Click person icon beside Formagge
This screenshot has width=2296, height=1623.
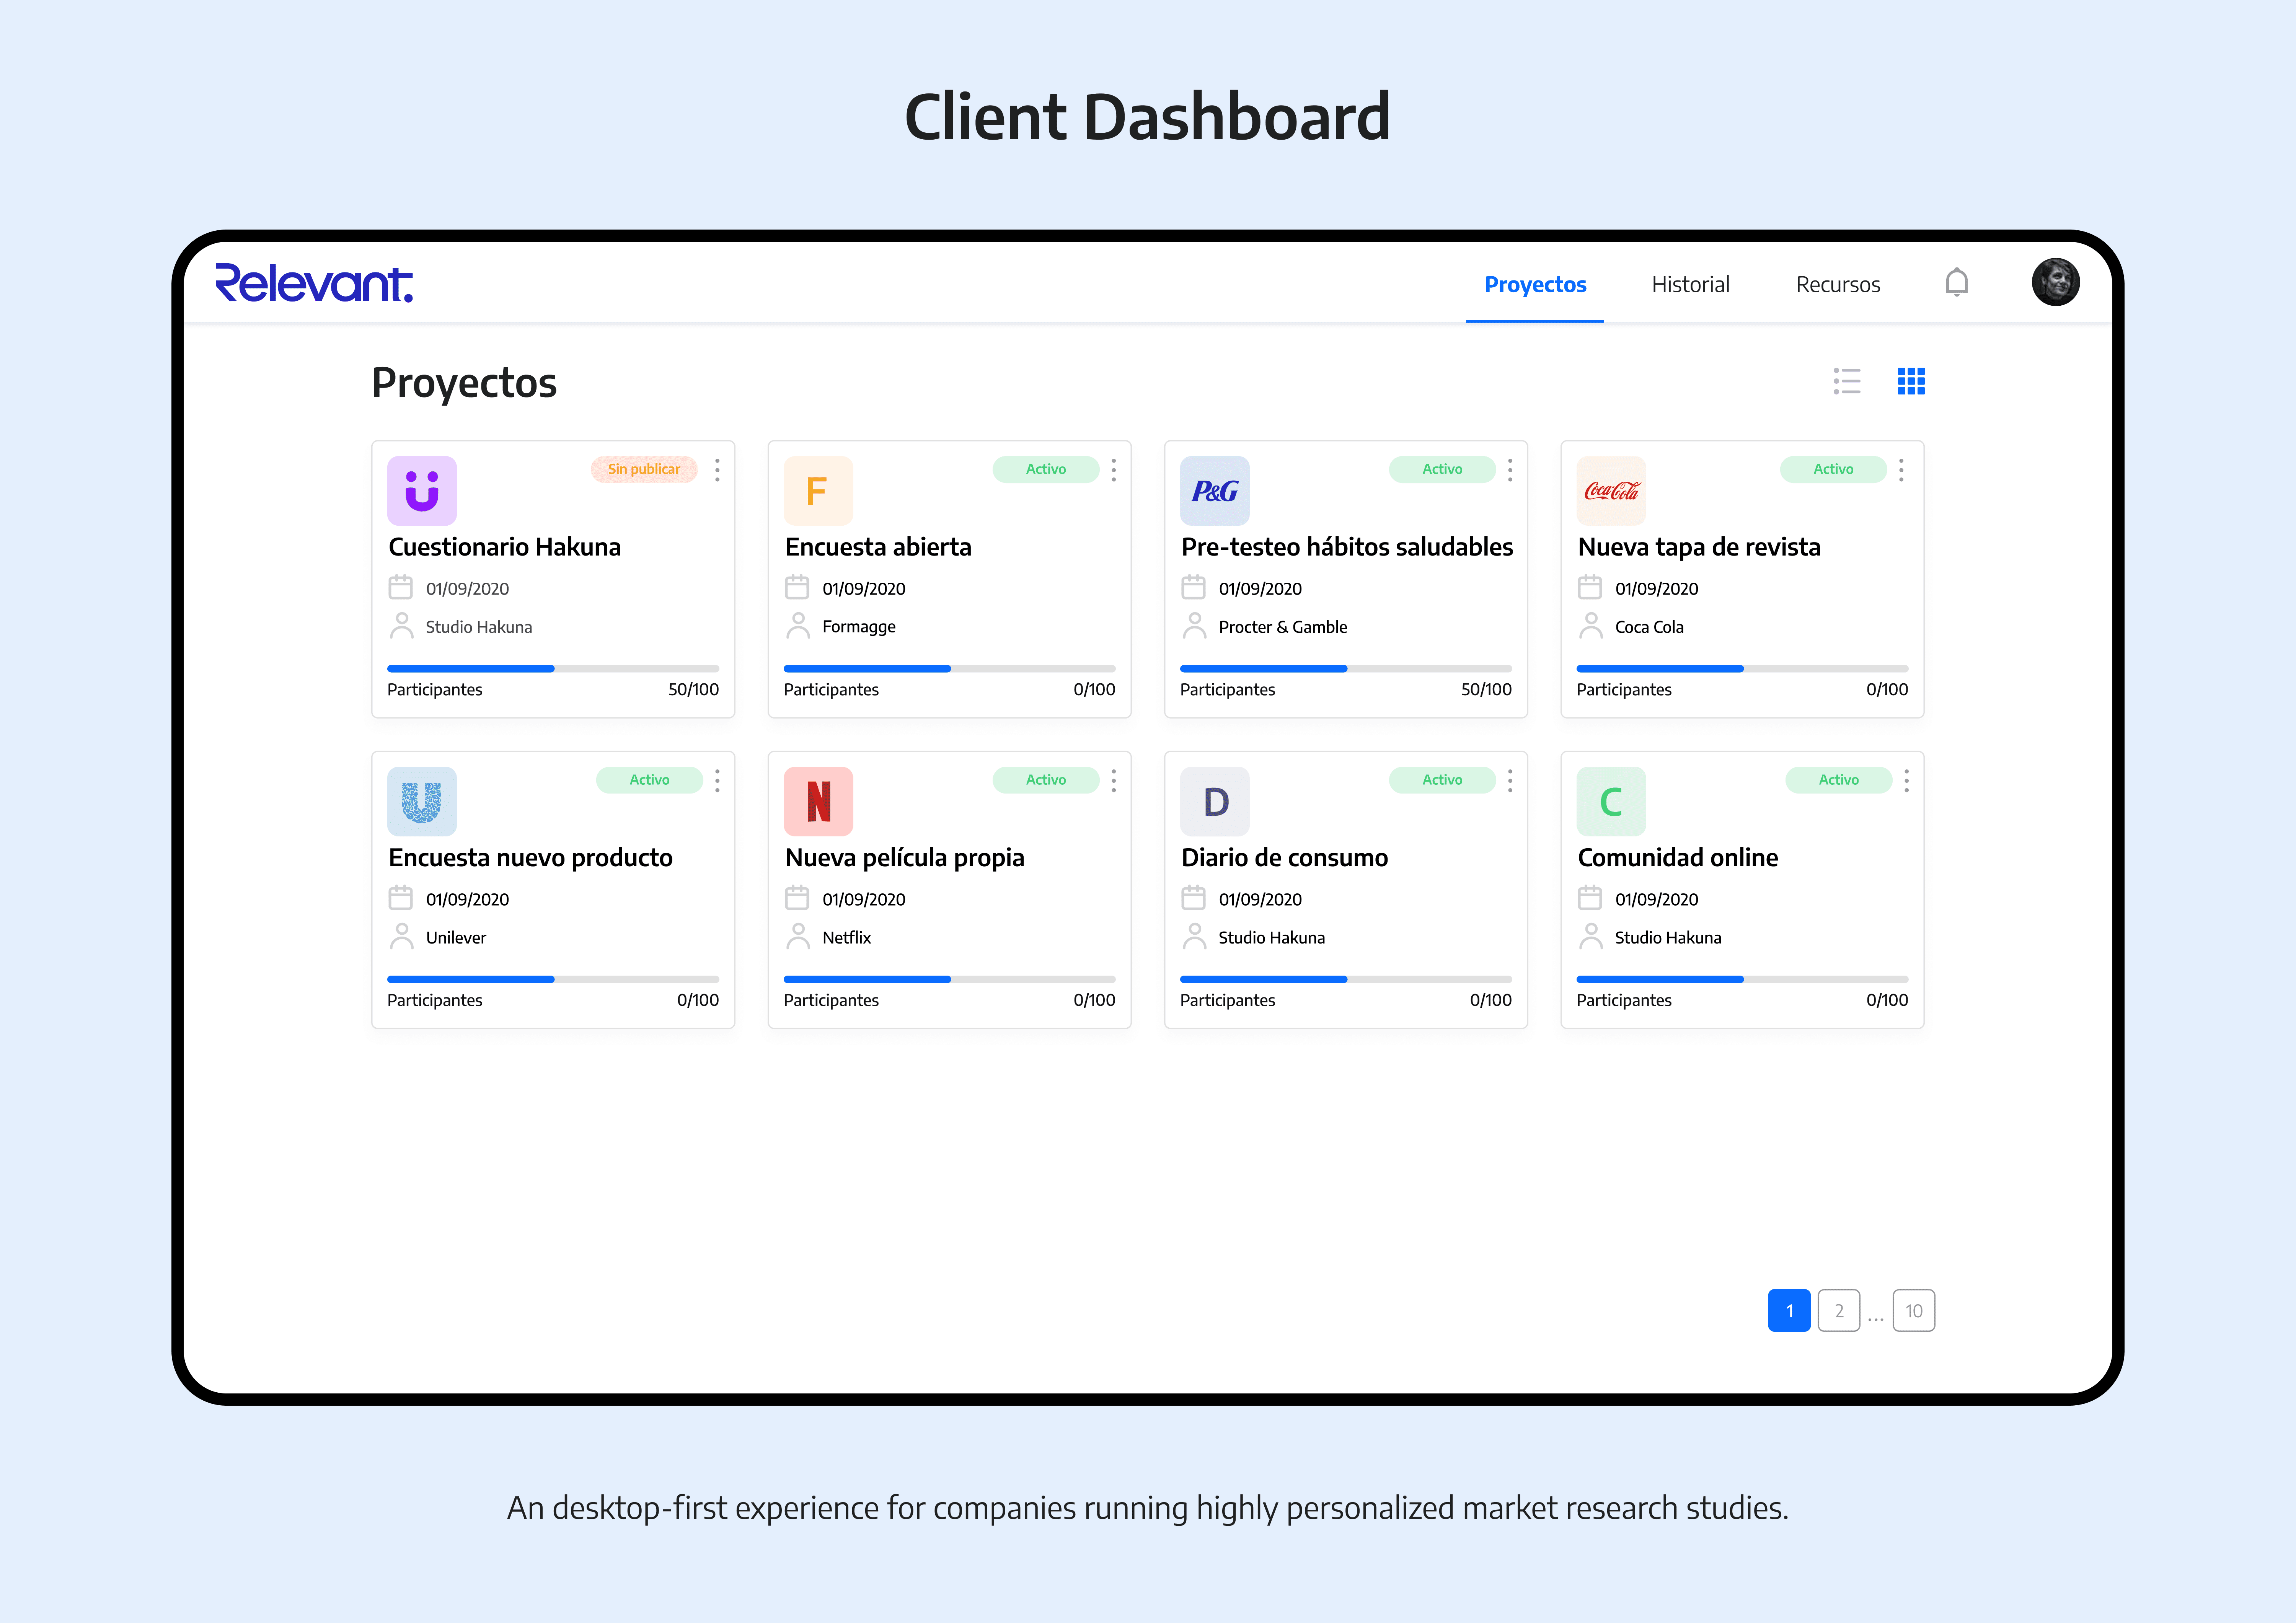[x=798, y=626]
